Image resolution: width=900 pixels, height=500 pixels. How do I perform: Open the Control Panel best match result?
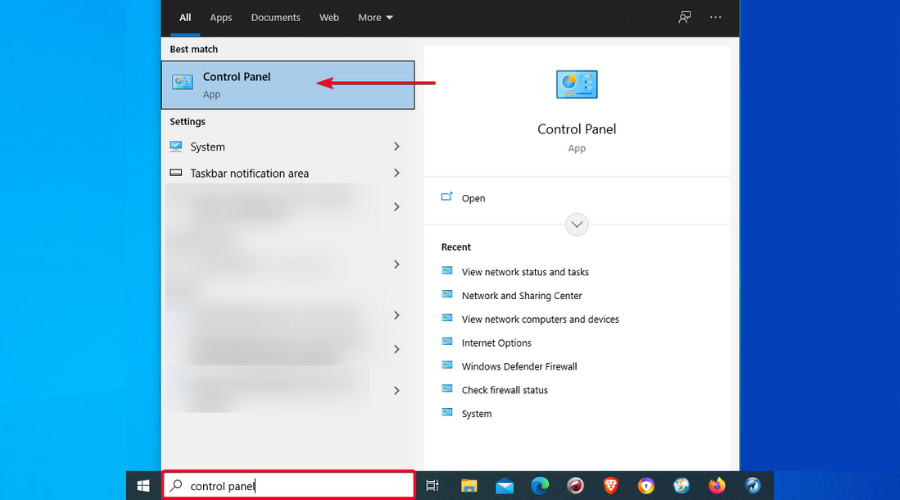point(288,85)
